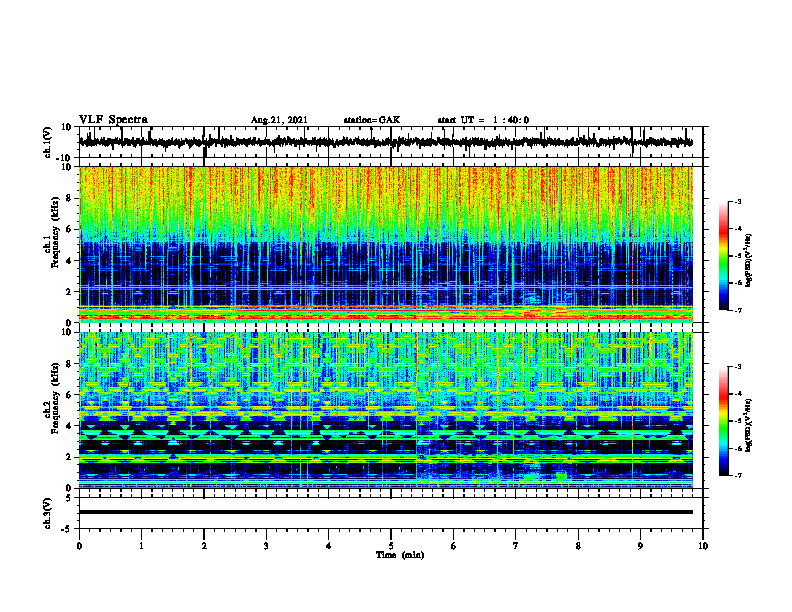Click the "-3" label on ch.1 color bar
Image resolution: width=792 pixels, height=612 pixels.
pos(737,201)
